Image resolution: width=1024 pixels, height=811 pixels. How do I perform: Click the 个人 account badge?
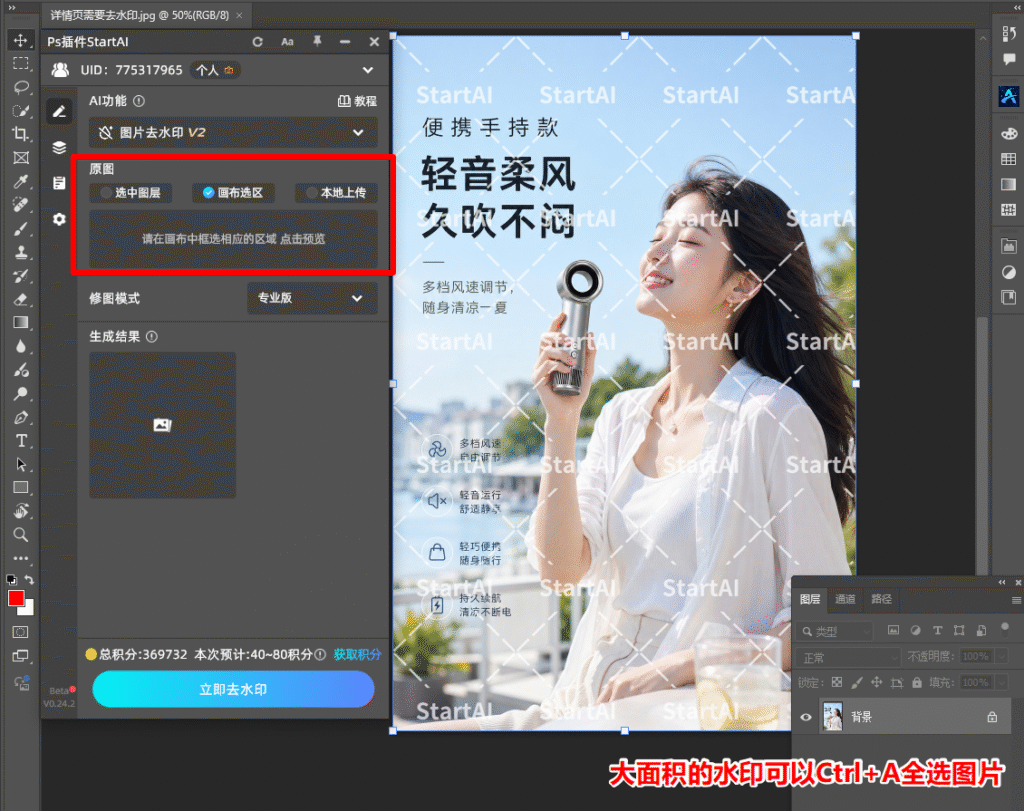[x=215, y=70]
